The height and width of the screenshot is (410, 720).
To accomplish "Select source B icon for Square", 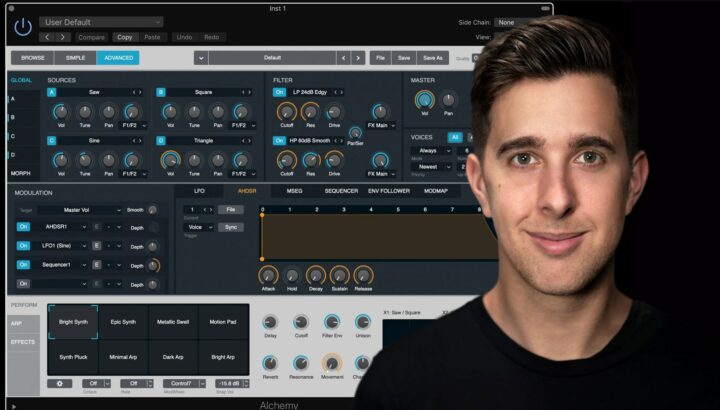I will tap(161, 92).
